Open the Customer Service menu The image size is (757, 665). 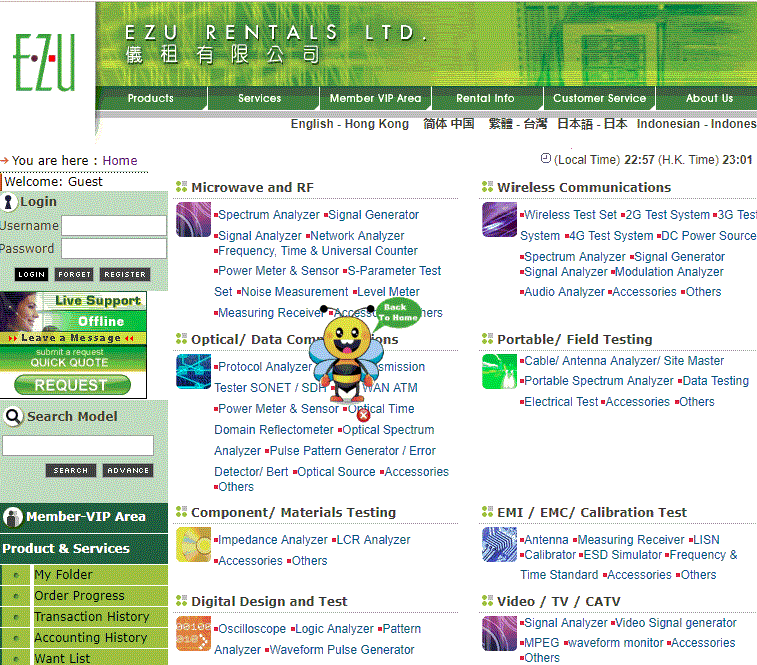599,99
